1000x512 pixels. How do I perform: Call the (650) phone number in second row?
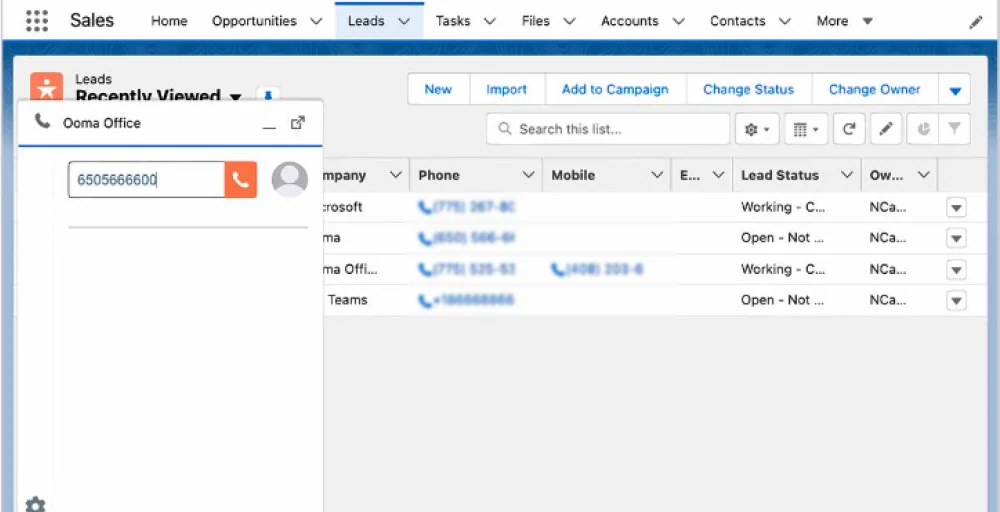pos(466,238)
